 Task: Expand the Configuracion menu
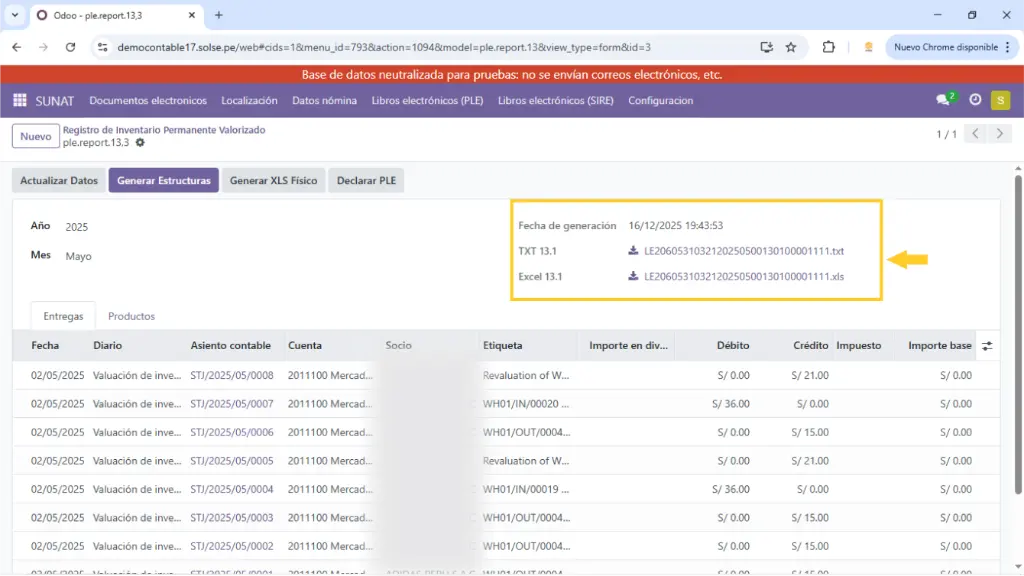660,100
